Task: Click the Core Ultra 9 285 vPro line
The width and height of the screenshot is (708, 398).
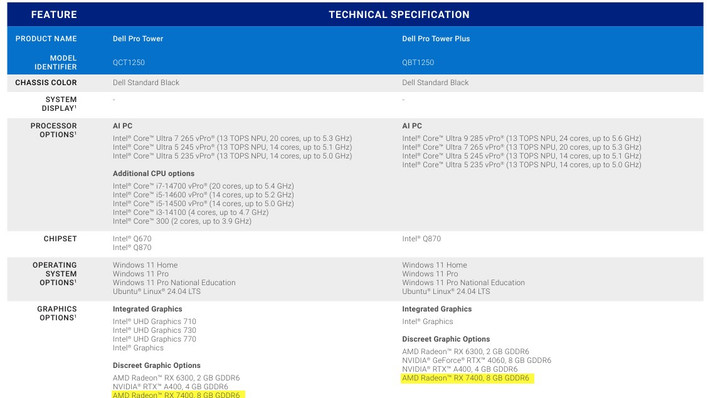Action: (522, 138)
